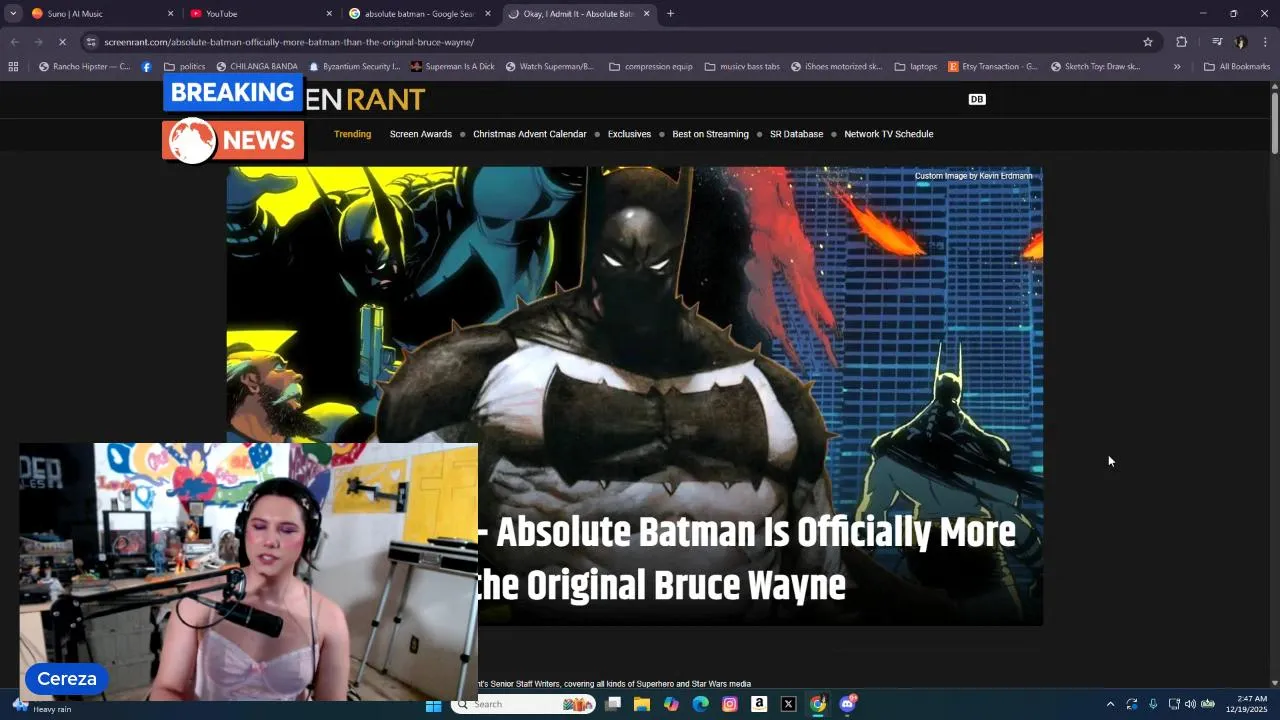
Task: Open the music bass tabs folder
Action: pyautogui.click(x=742, y=67)
